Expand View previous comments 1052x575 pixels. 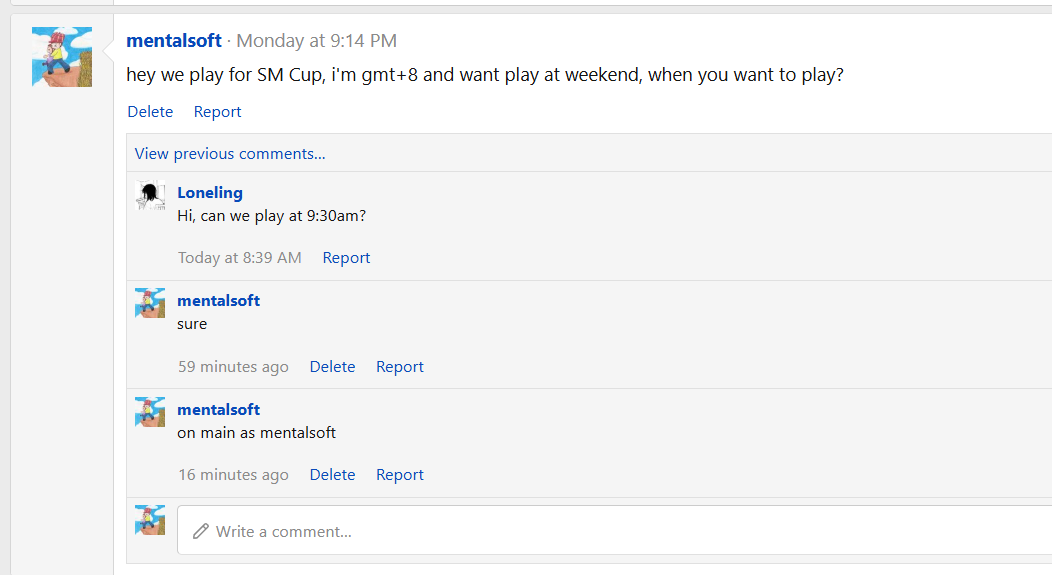229,154
